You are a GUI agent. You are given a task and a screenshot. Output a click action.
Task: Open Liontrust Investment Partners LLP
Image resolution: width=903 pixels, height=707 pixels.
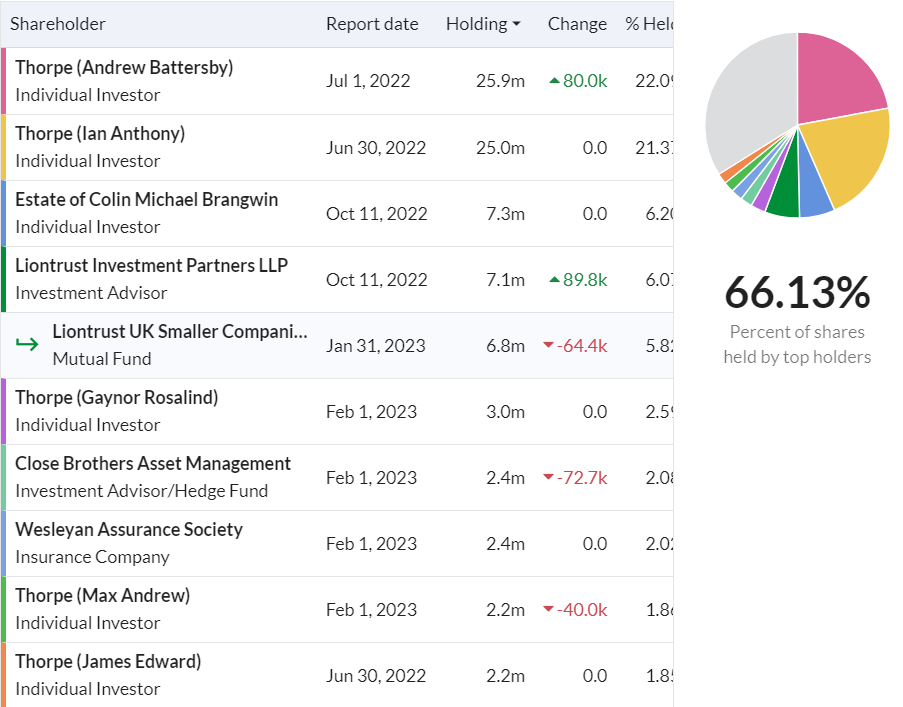point(151,265)
